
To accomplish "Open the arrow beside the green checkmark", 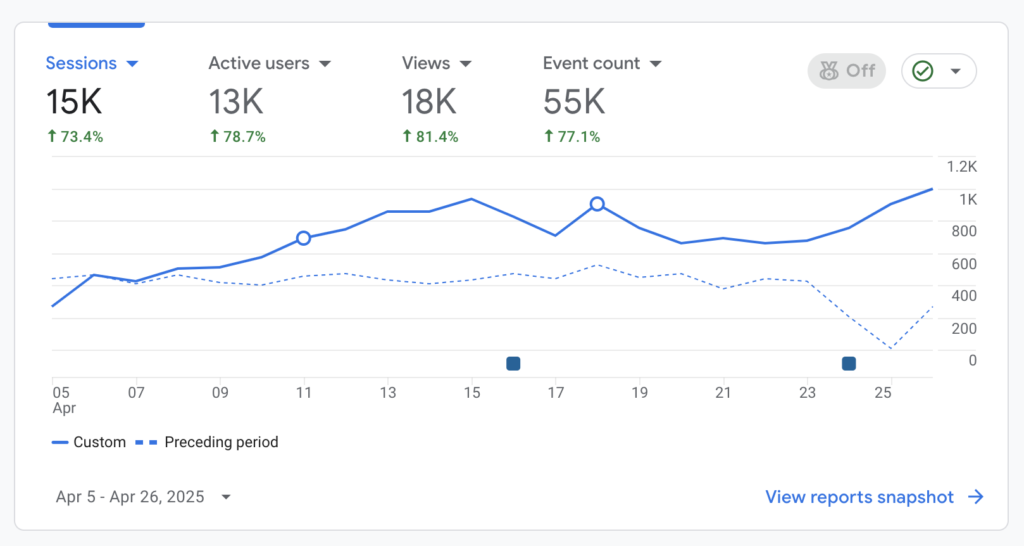I will [x=955, y=72].
